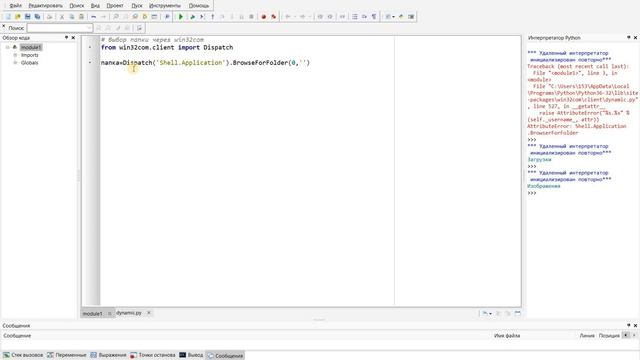Image resolution: width=640 pixels, height=360 pixels.
Task: Find text with the magnifier toolbar icon
Action: click(x=116, y=17)
